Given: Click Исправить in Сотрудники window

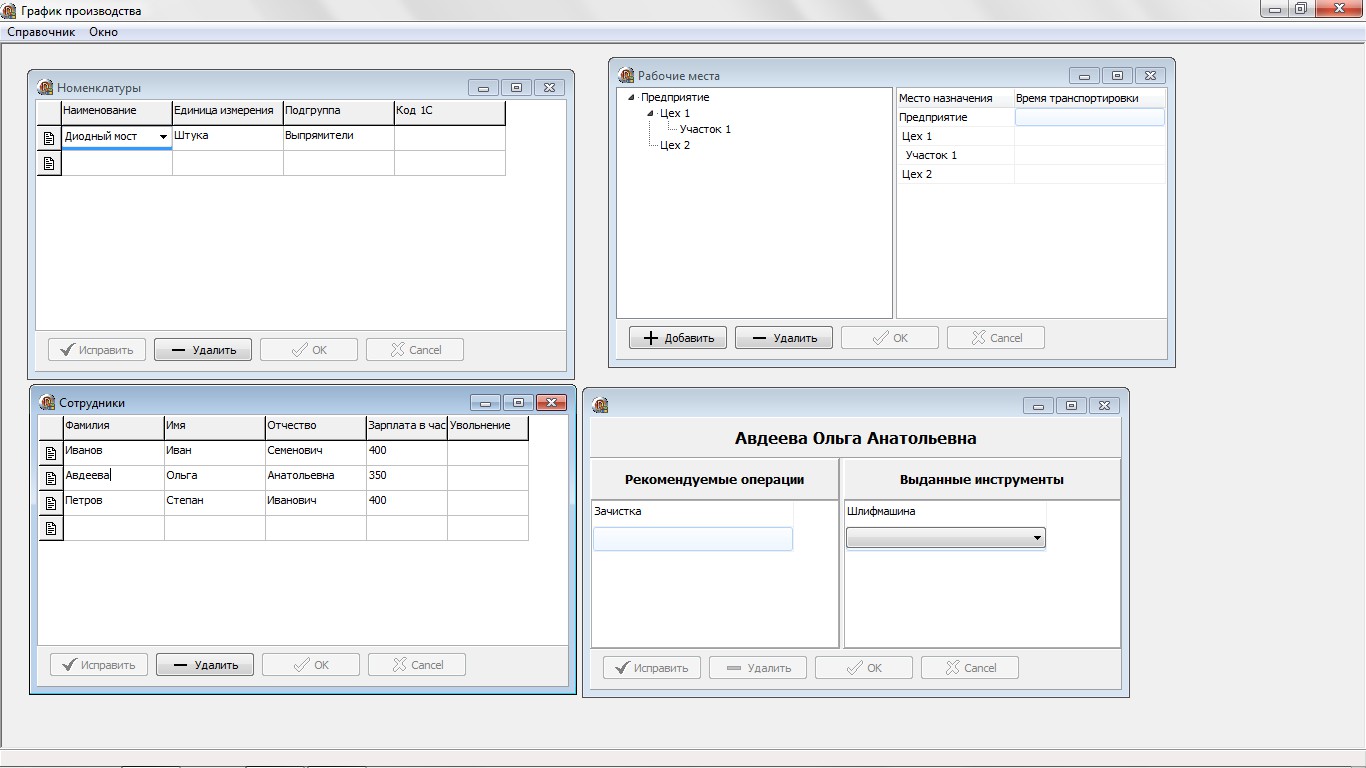Looking at the screenshot, I should [x=99, y=665].
